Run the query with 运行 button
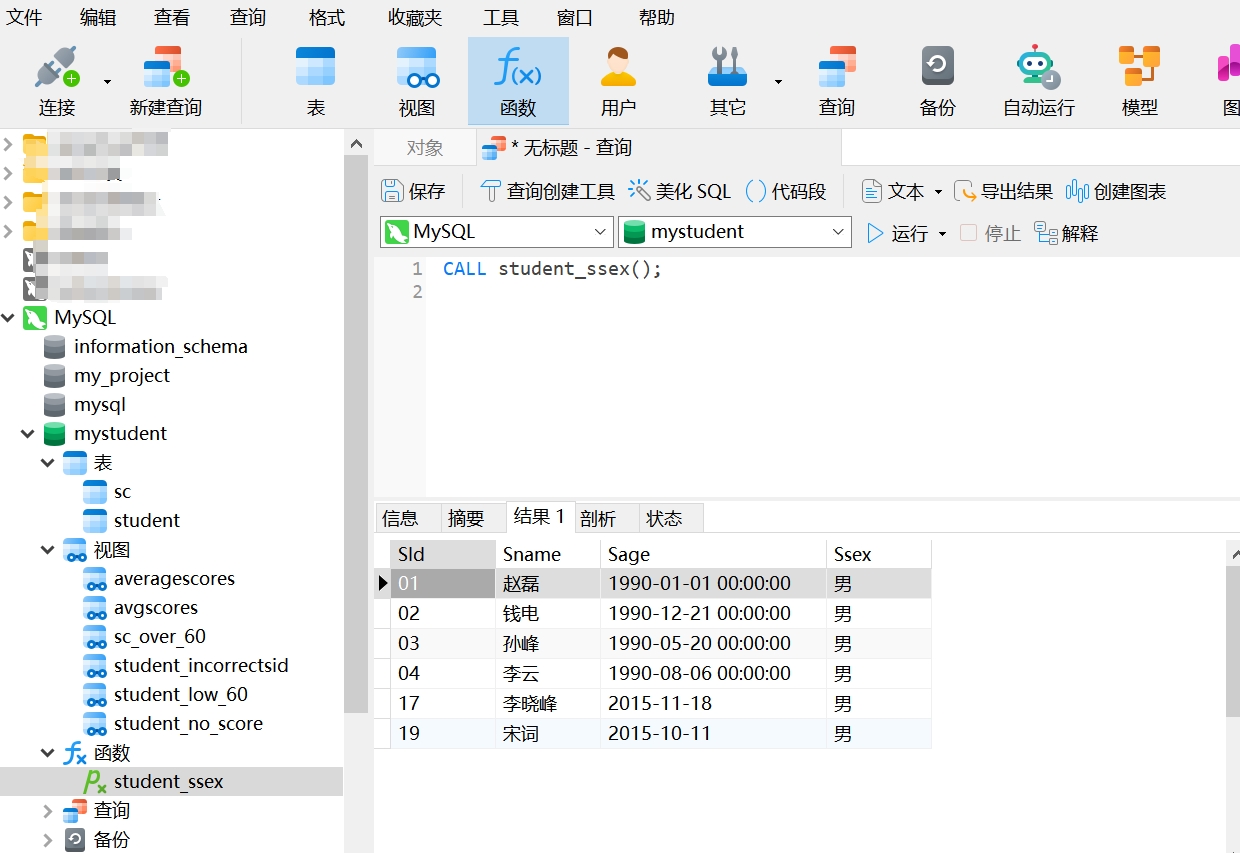This screenshot has height=853, width=1240. click(x=898, y=233)
